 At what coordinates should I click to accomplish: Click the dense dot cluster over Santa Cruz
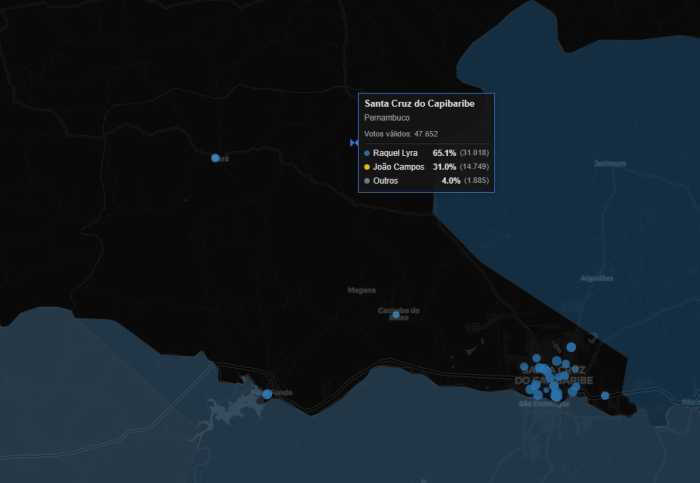click(548, 380)
